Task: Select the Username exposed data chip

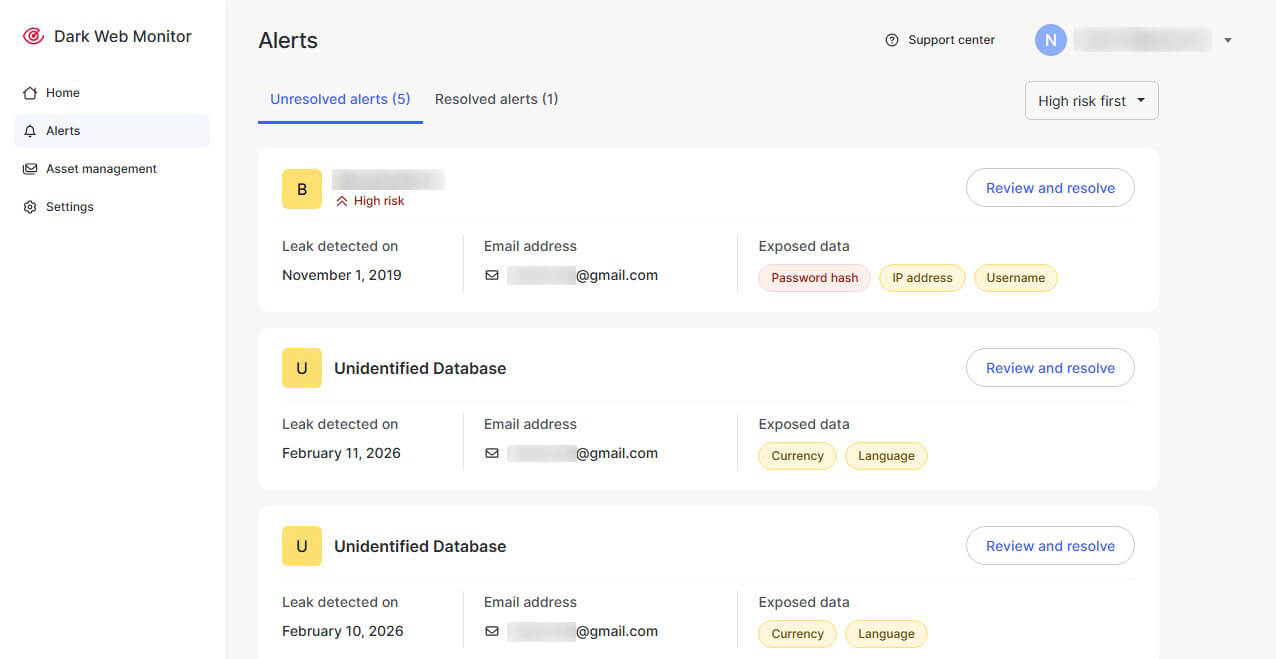Action: pyautogui.click(x=1015, y=277)
